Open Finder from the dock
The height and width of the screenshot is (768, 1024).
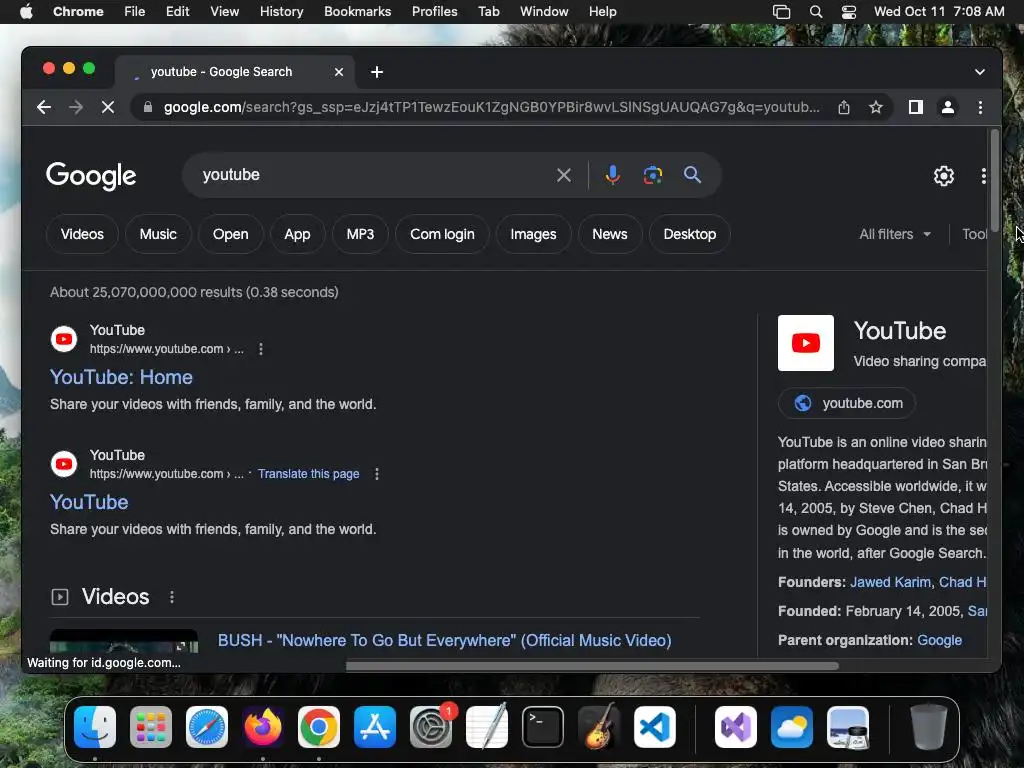(95, 726)
